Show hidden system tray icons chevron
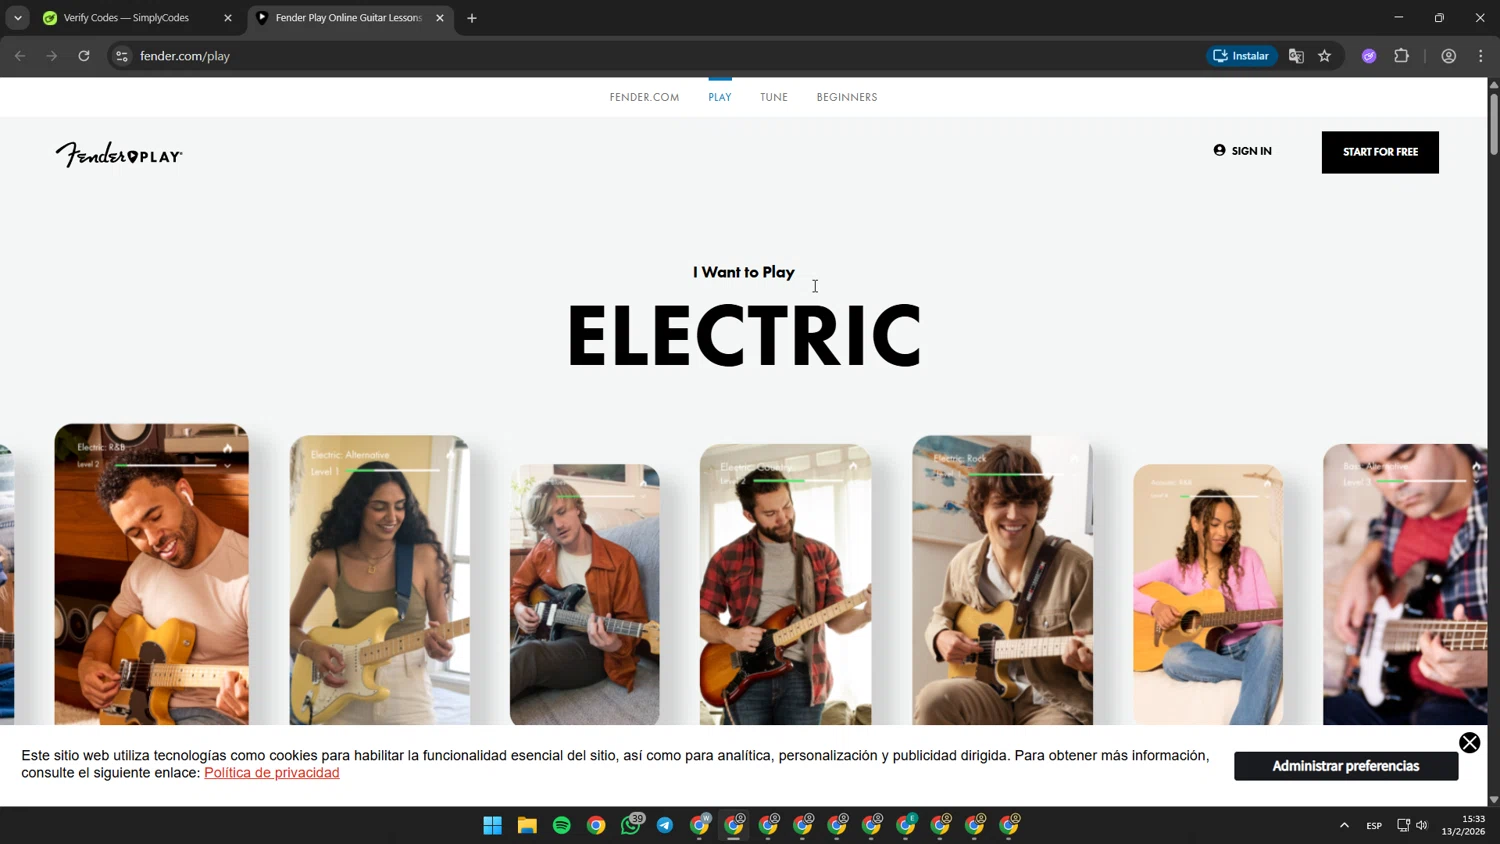Screen dimensions: 1500x844 [x=1344, y=825]
